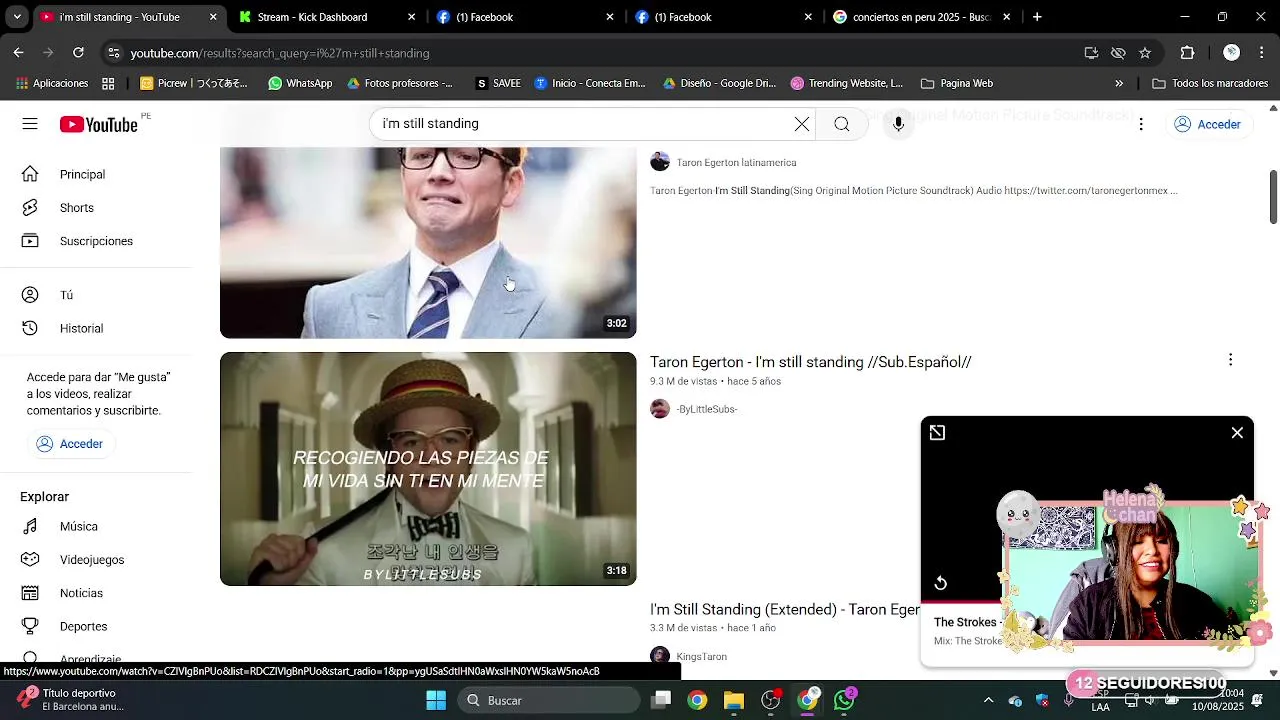Open Todos los marcadores folder

tap(1210, 83)
